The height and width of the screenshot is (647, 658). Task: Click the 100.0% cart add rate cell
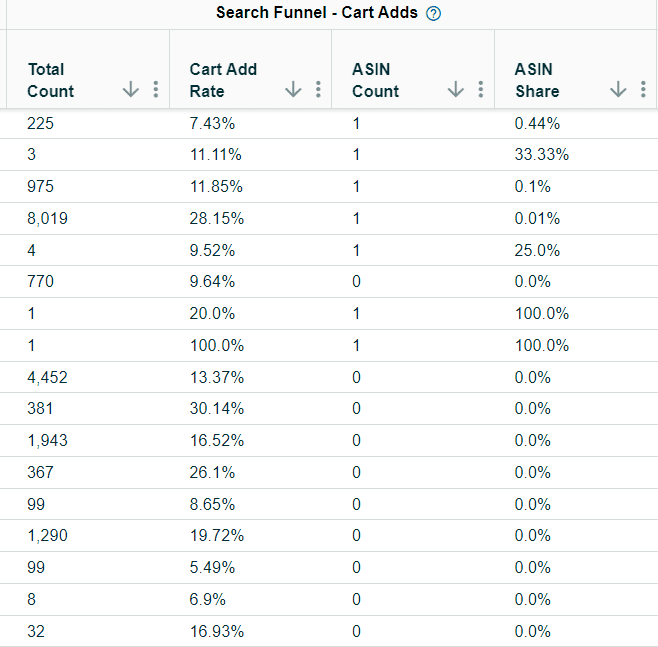click(x=213, y=345)
